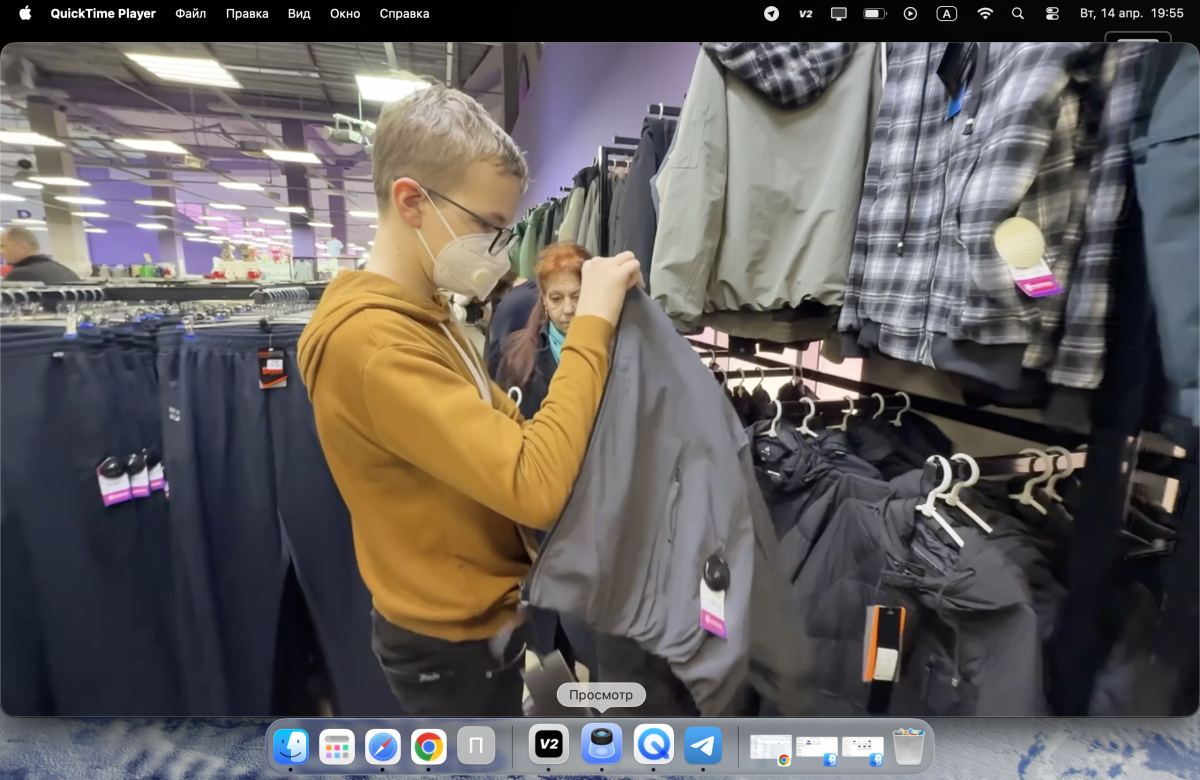Open the Вид menu in menu bar
Screen dimensions: 1200x780
(299, 14)
